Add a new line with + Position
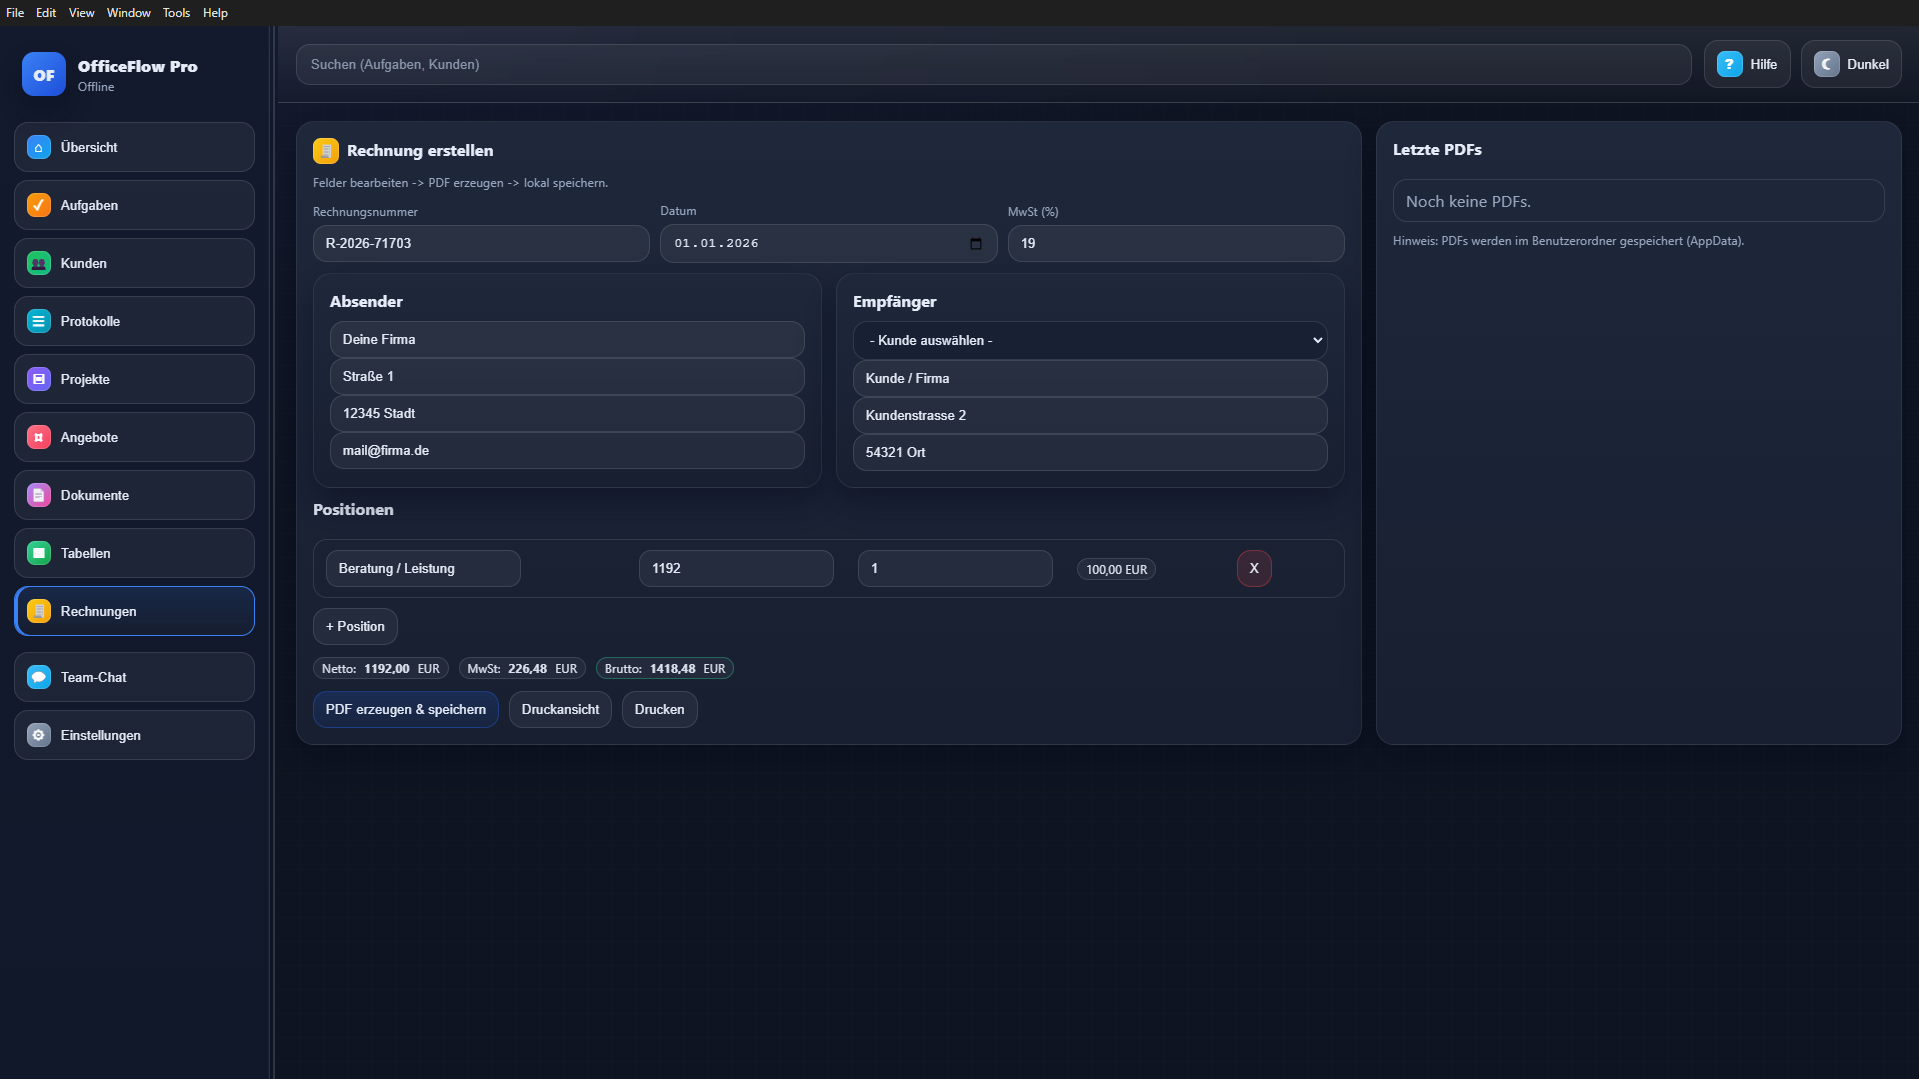Image resolution: width=1919 pixels, height=1079 pixels. coord(355,626)
